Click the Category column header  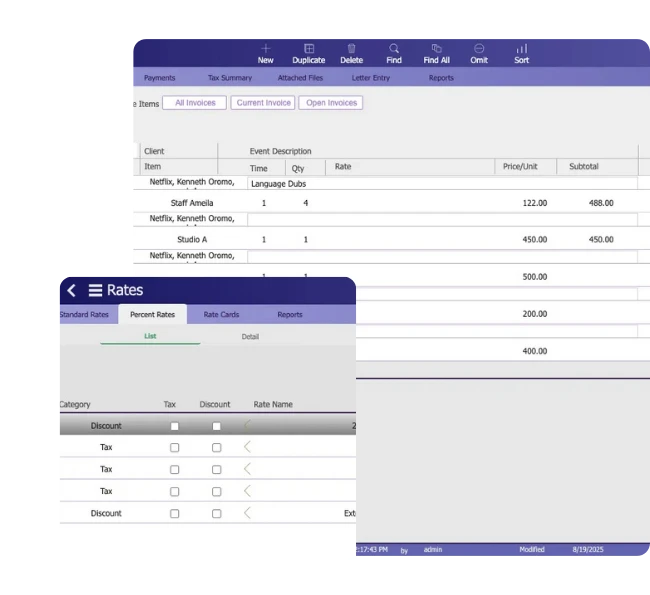click(x=75, y=404)
